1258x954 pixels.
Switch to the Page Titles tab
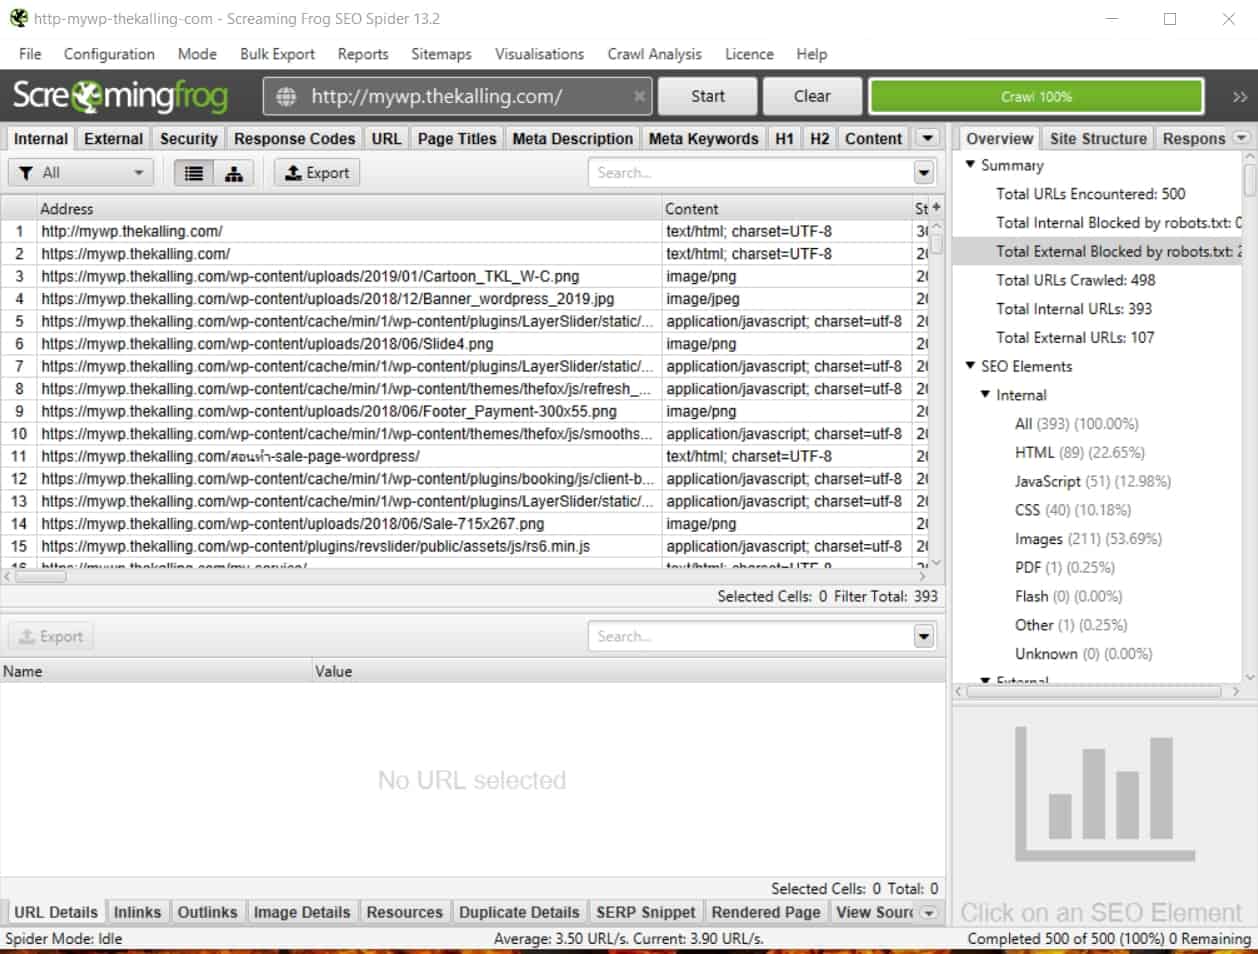point(457,138)
